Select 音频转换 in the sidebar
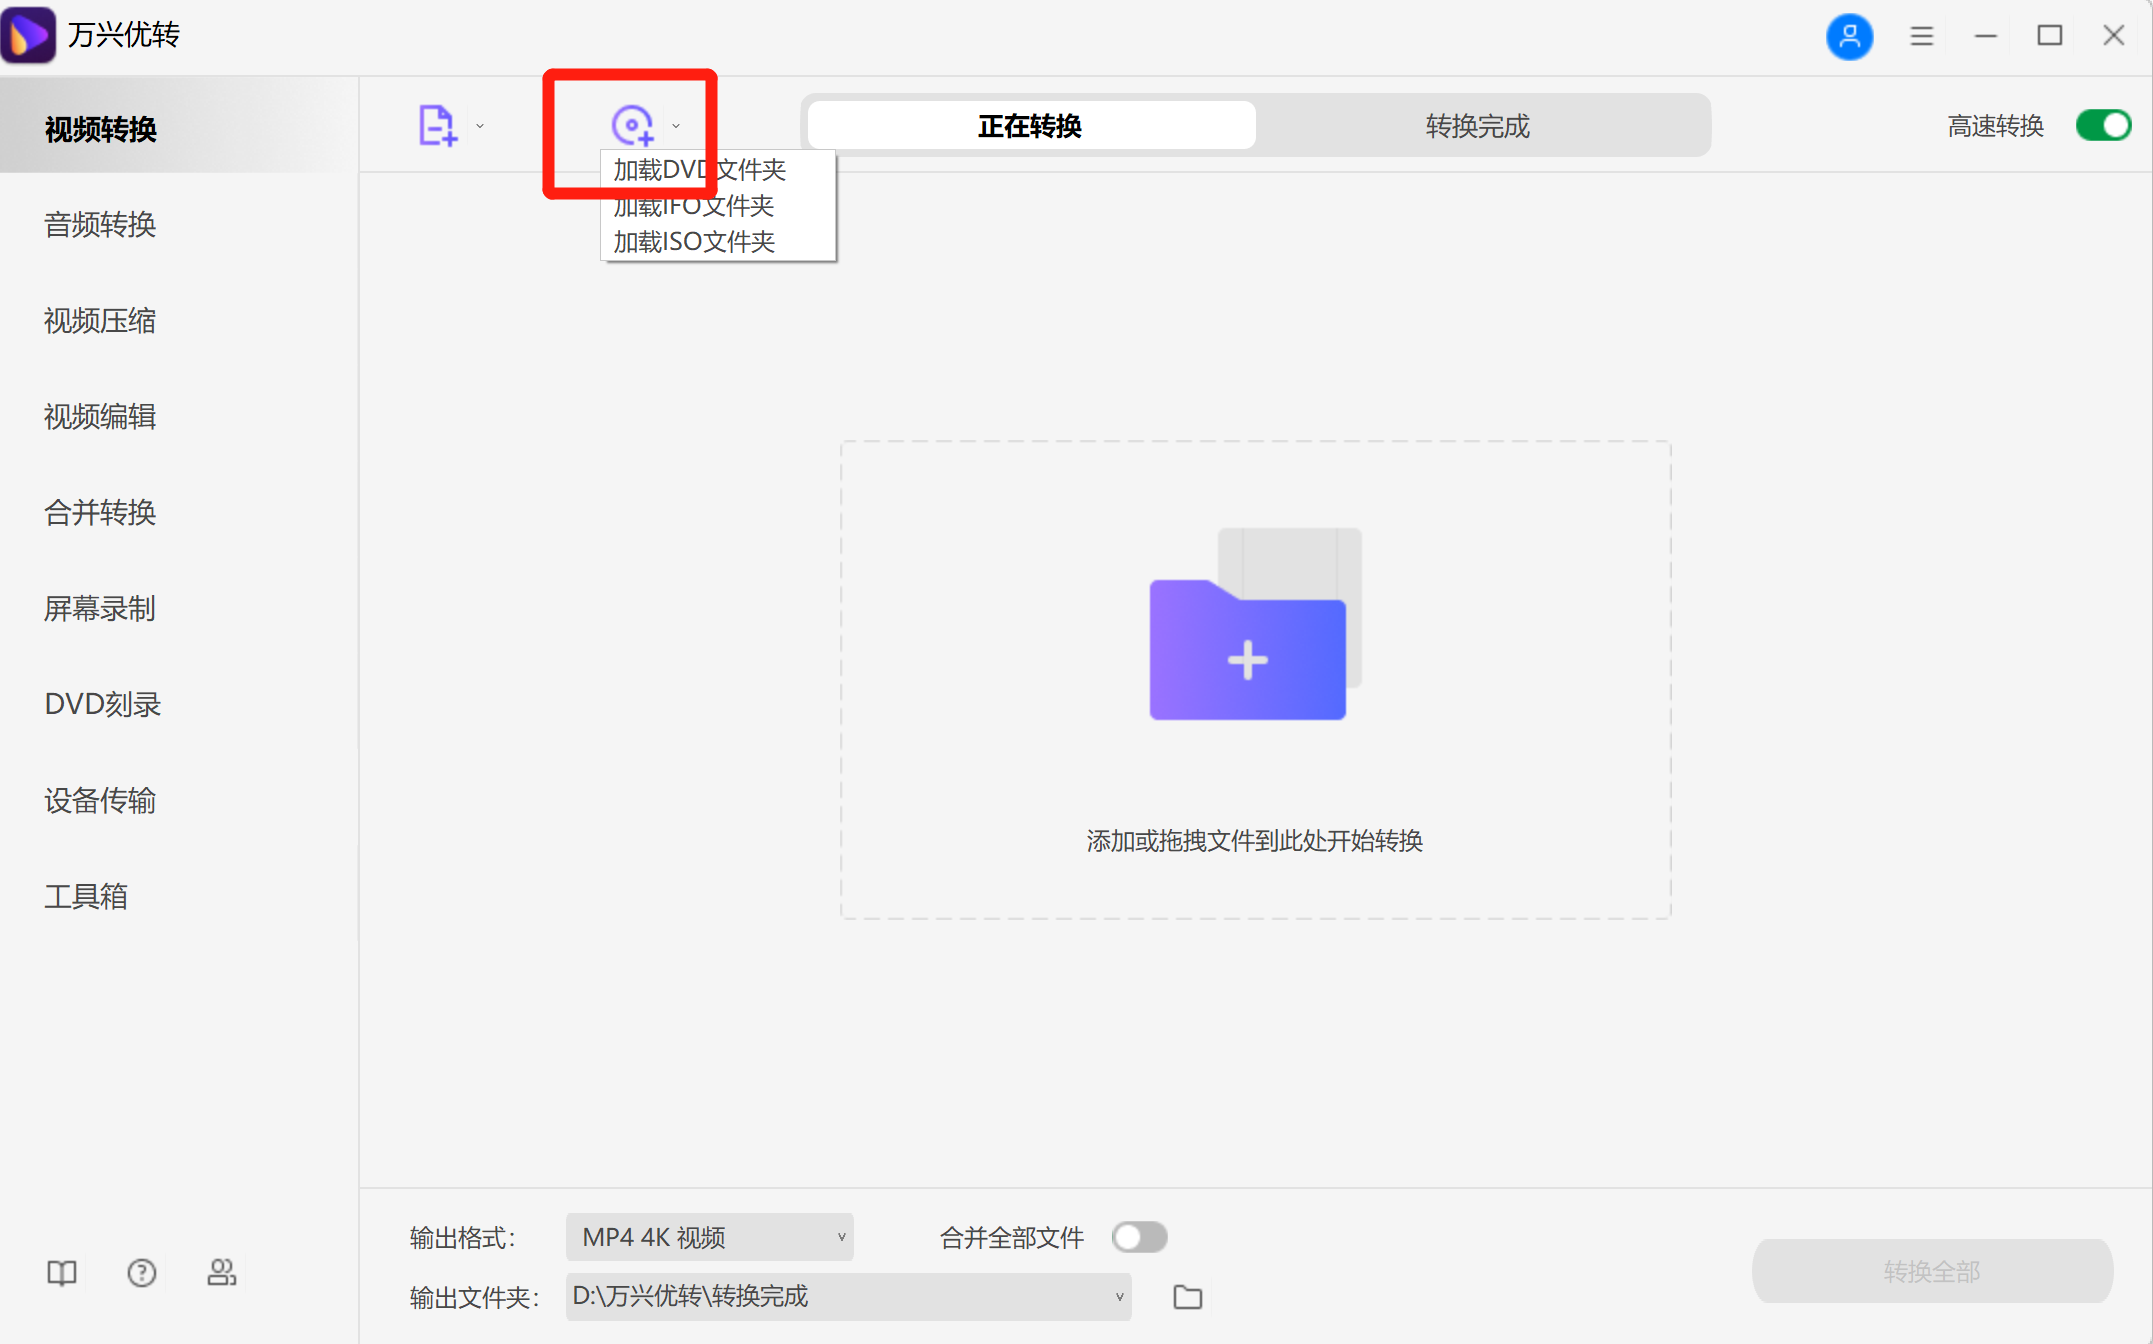 [99, 225]
